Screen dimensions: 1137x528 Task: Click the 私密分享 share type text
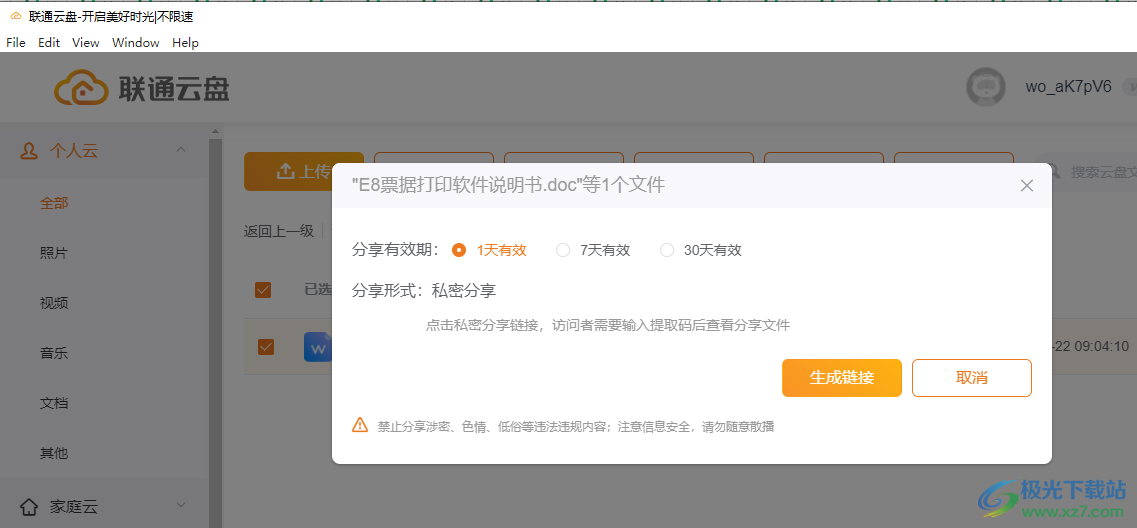tap(463, 292)
